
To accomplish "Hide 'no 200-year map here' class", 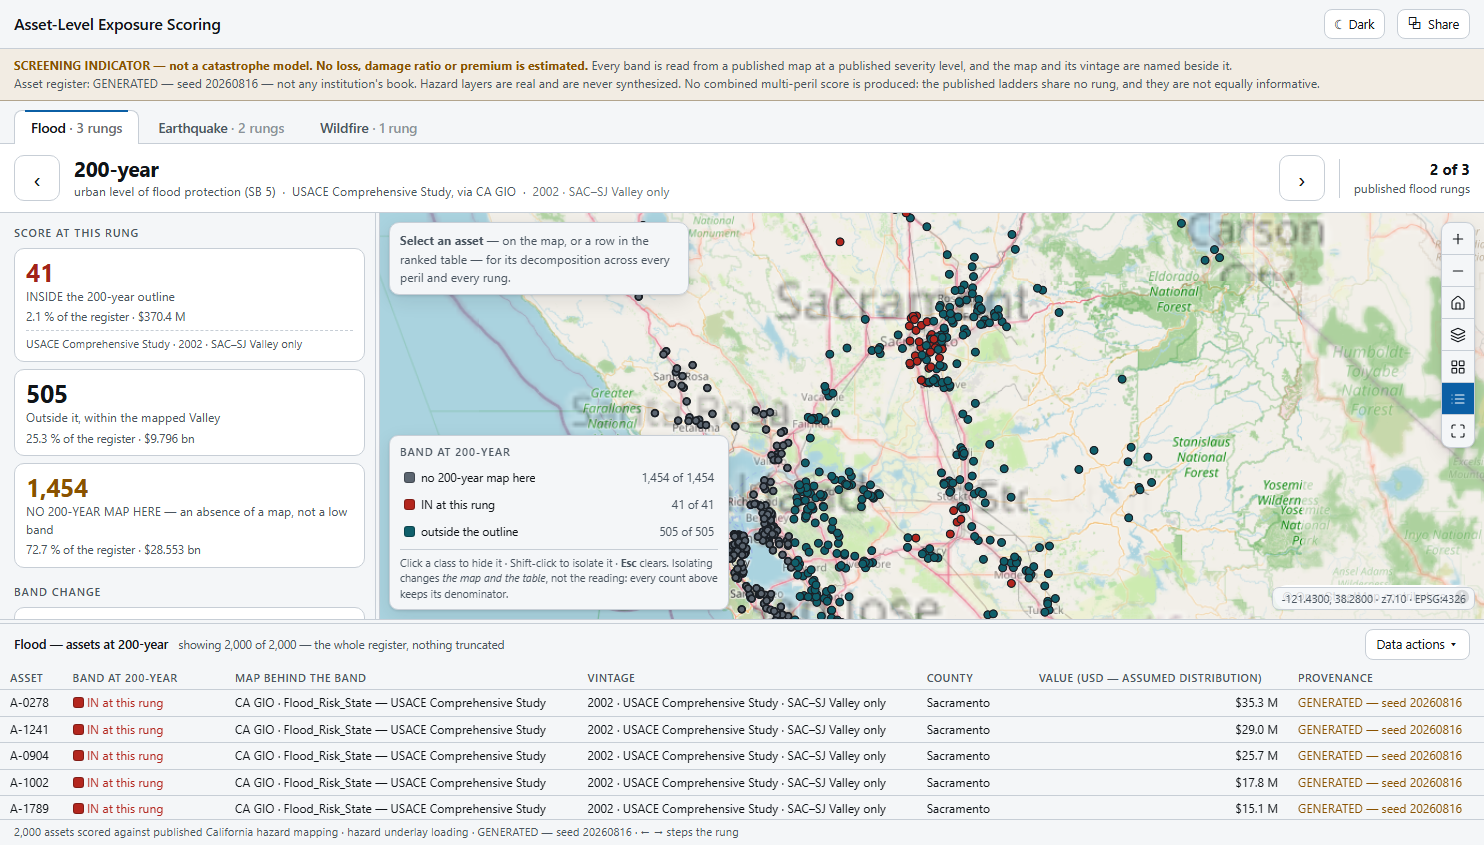I will 558,478.
